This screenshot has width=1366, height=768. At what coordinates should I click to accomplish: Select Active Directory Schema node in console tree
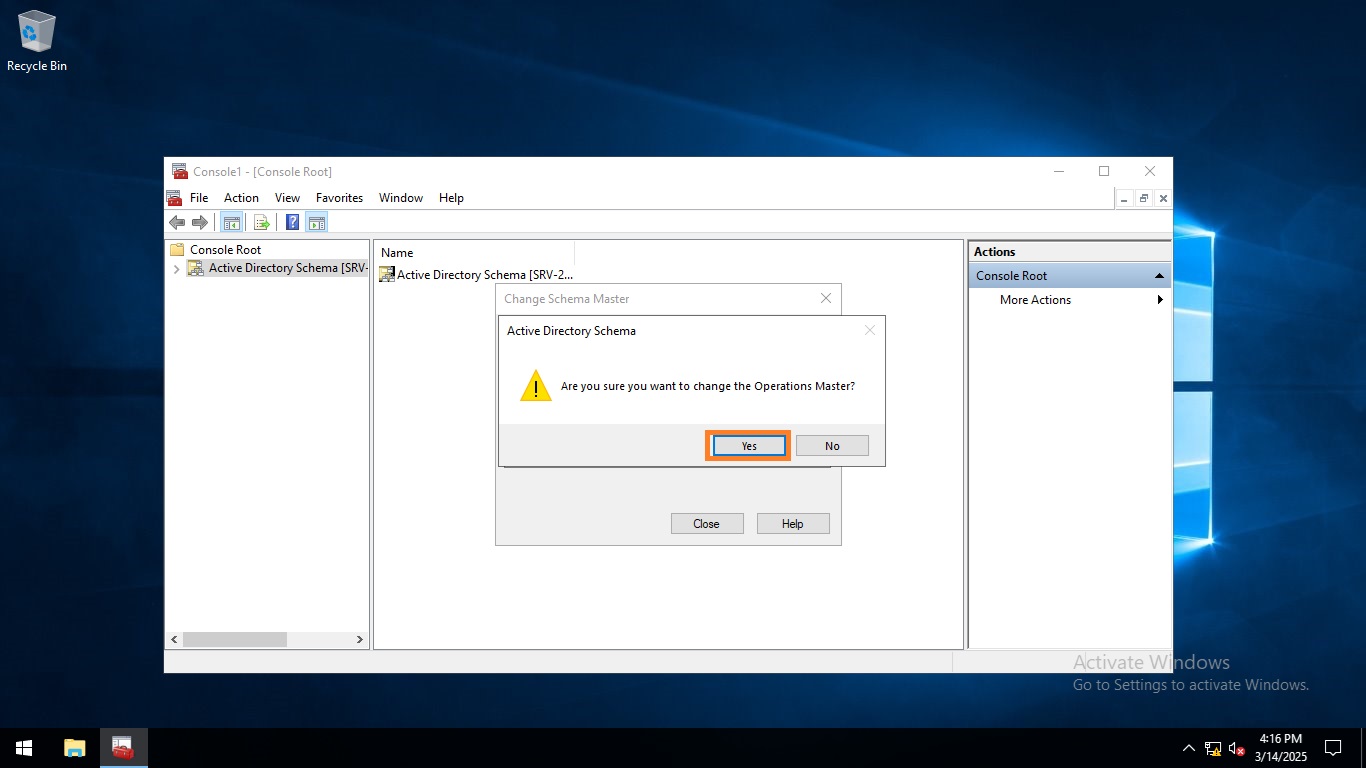click(x=288, y=268)
